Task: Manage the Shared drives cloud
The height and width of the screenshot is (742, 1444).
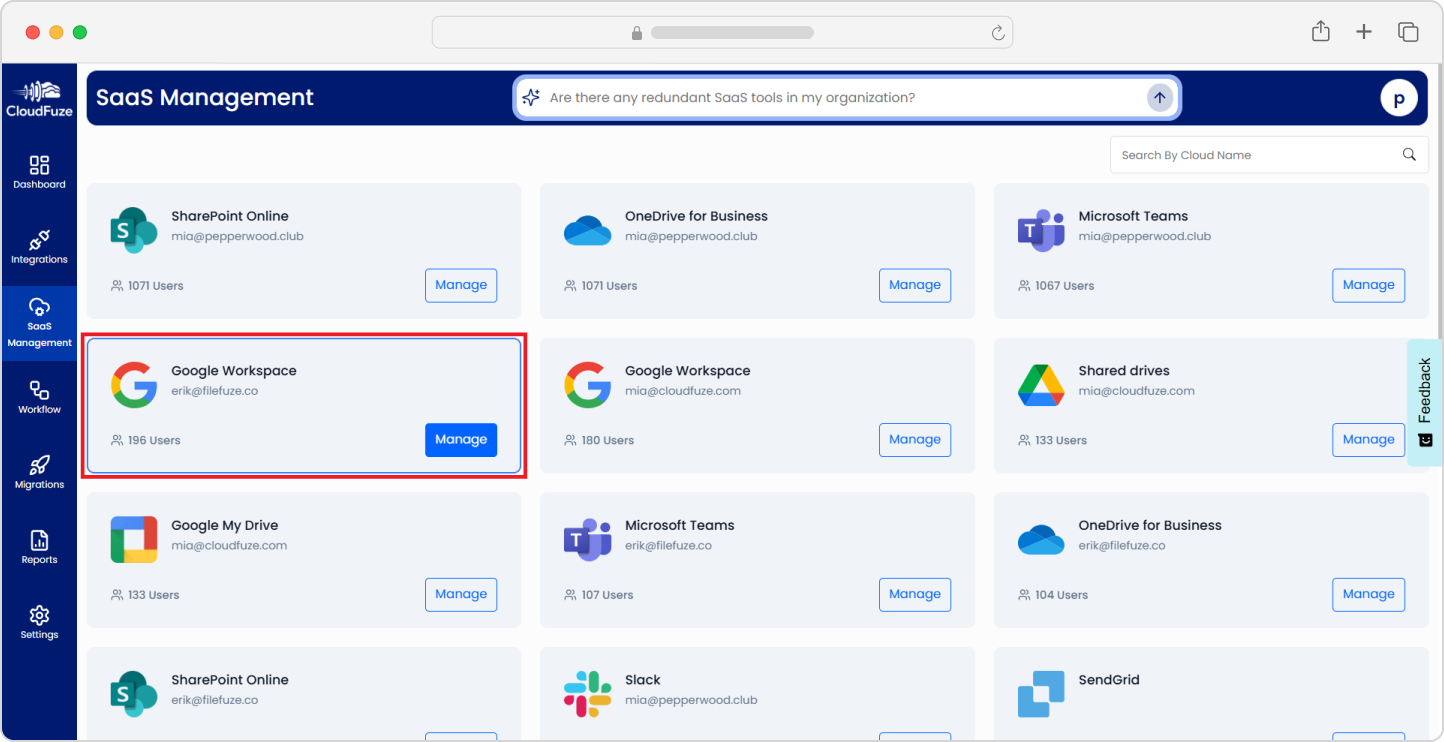Action: pyautogui.click(x=1368, y=439)
